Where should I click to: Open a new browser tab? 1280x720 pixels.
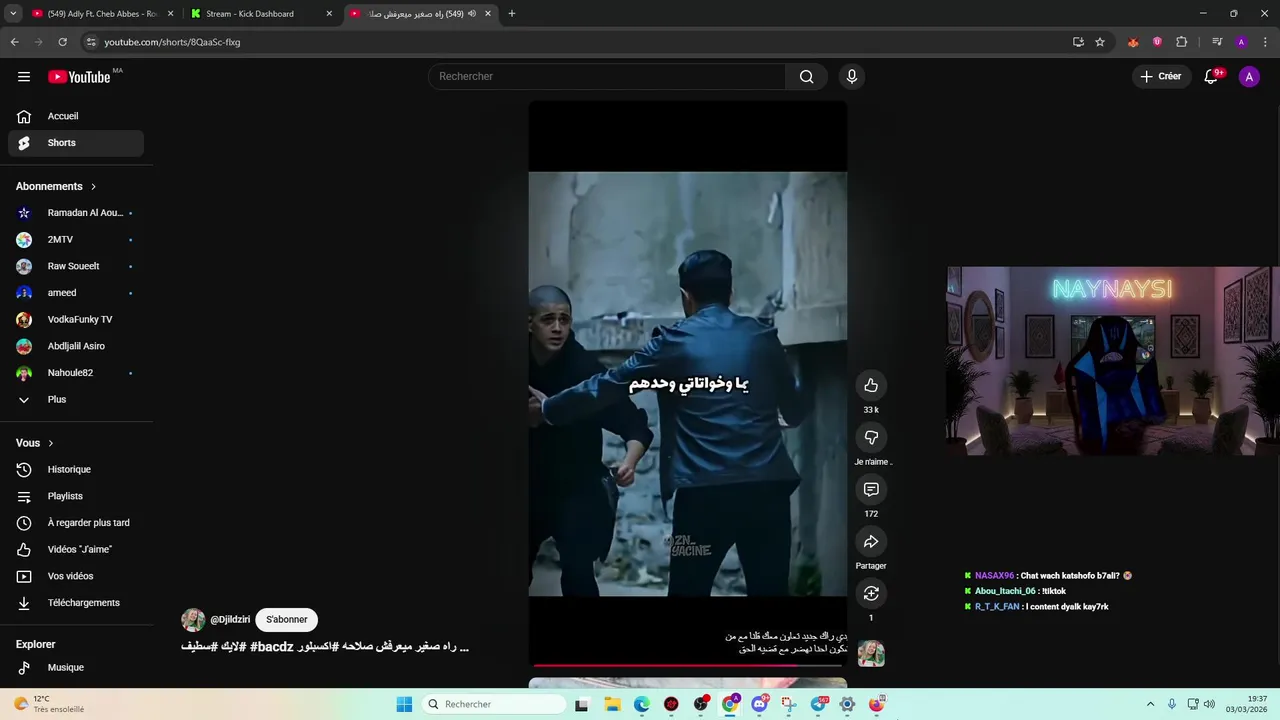512,14
